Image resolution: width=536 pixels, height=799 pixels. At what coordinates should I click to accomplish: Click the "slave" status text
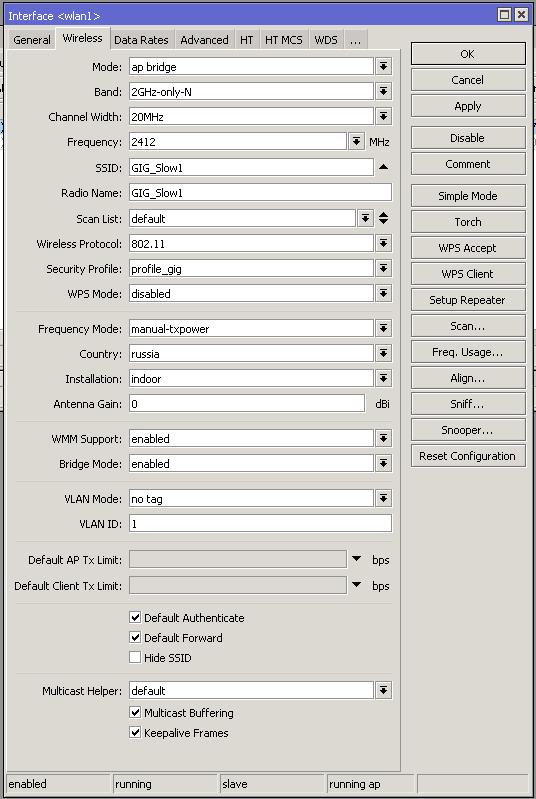click(x=235, y=784)
